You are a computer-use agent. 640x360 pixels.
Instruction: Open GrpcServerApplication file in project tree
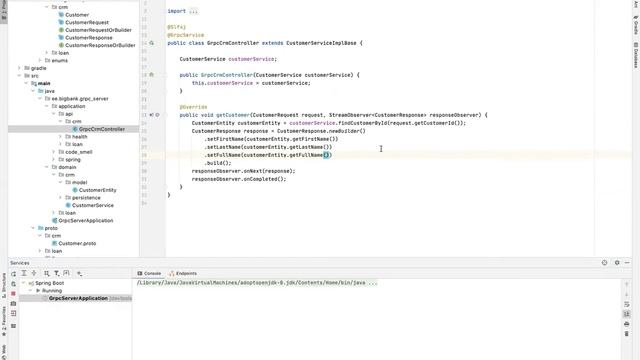coord(86,220)
